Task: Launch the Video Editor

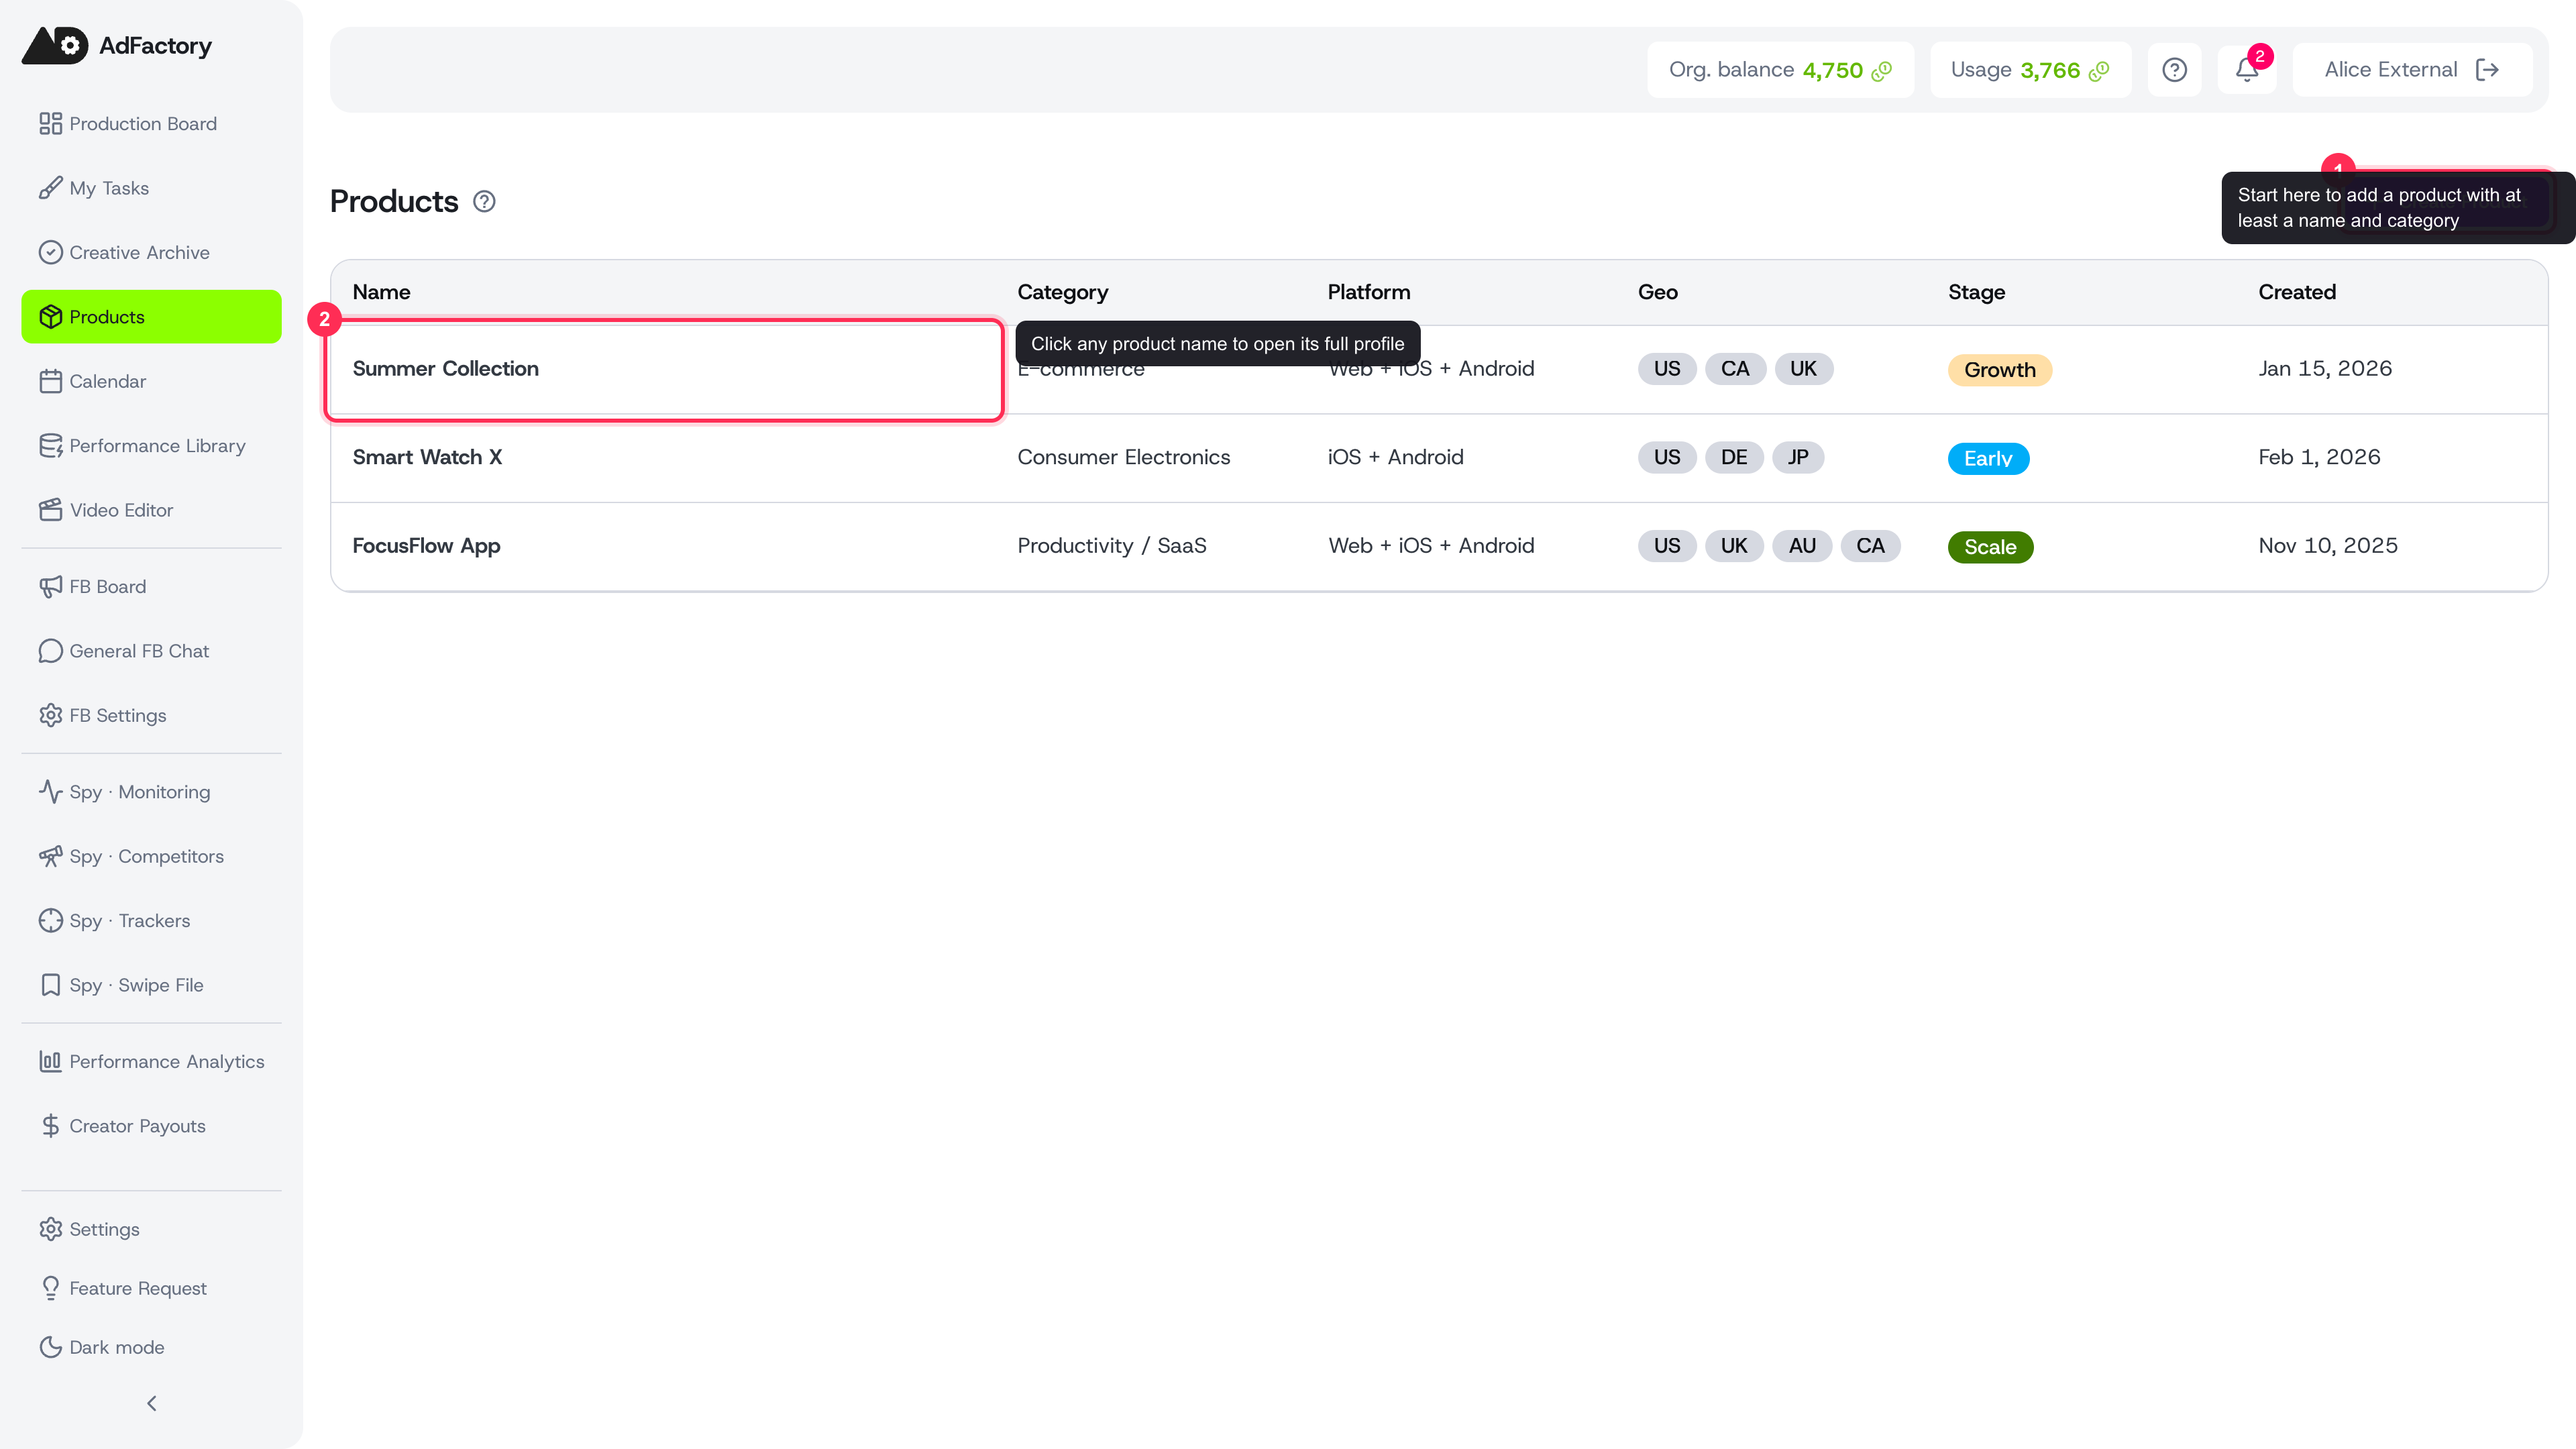Action: 151,510
